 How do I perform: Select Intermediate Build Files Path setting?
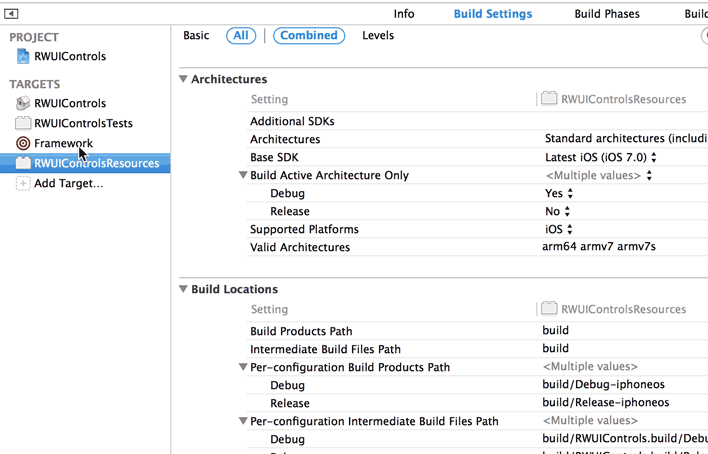325,349
